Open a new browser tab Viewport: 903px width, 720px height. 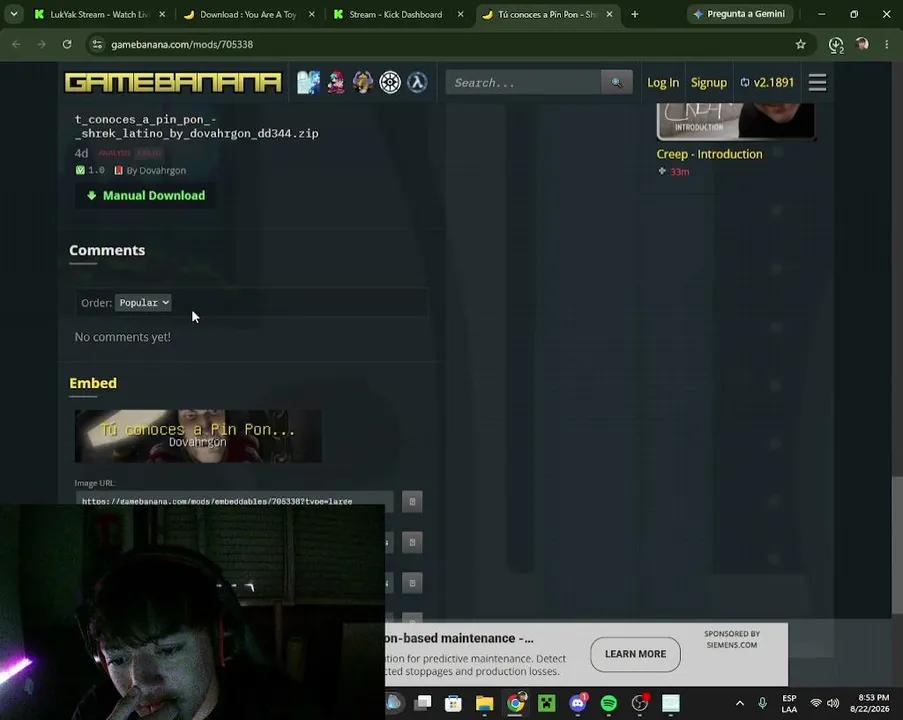click(635, 14)
